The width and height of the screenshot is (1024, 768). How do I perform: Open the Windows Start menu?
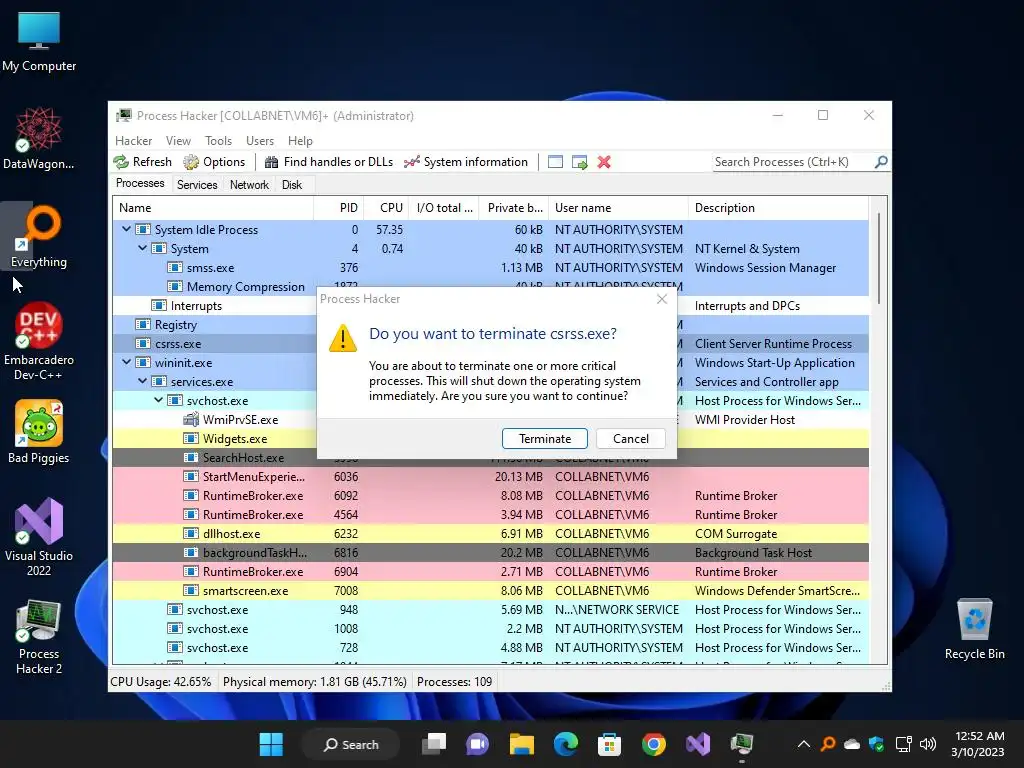click(x=271, y=744)
